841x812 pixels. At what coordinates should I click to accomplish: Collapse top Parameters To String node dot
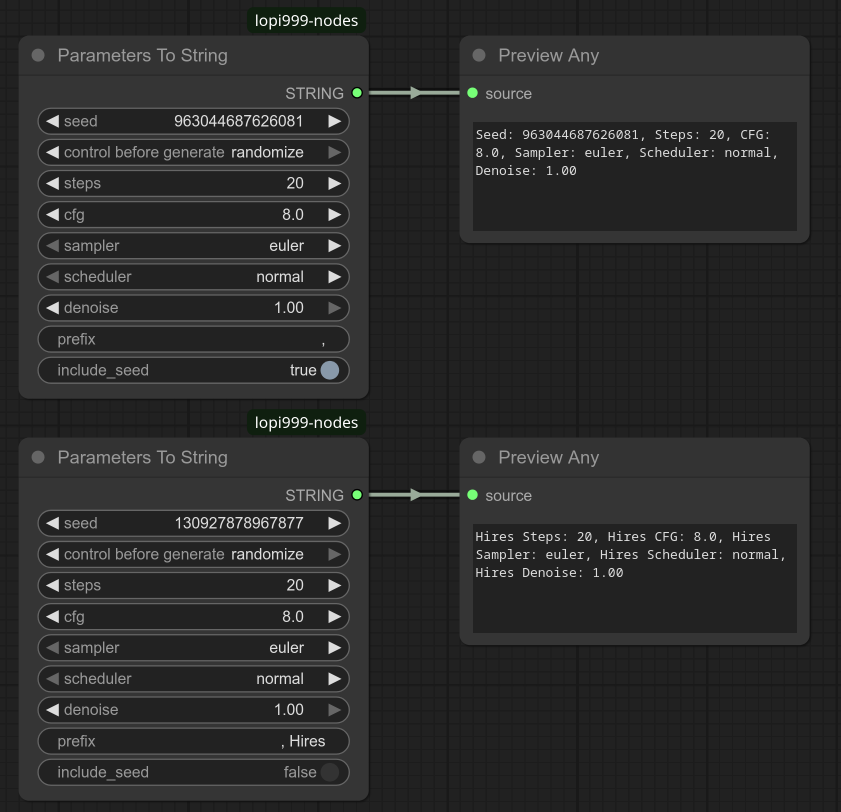38,55
